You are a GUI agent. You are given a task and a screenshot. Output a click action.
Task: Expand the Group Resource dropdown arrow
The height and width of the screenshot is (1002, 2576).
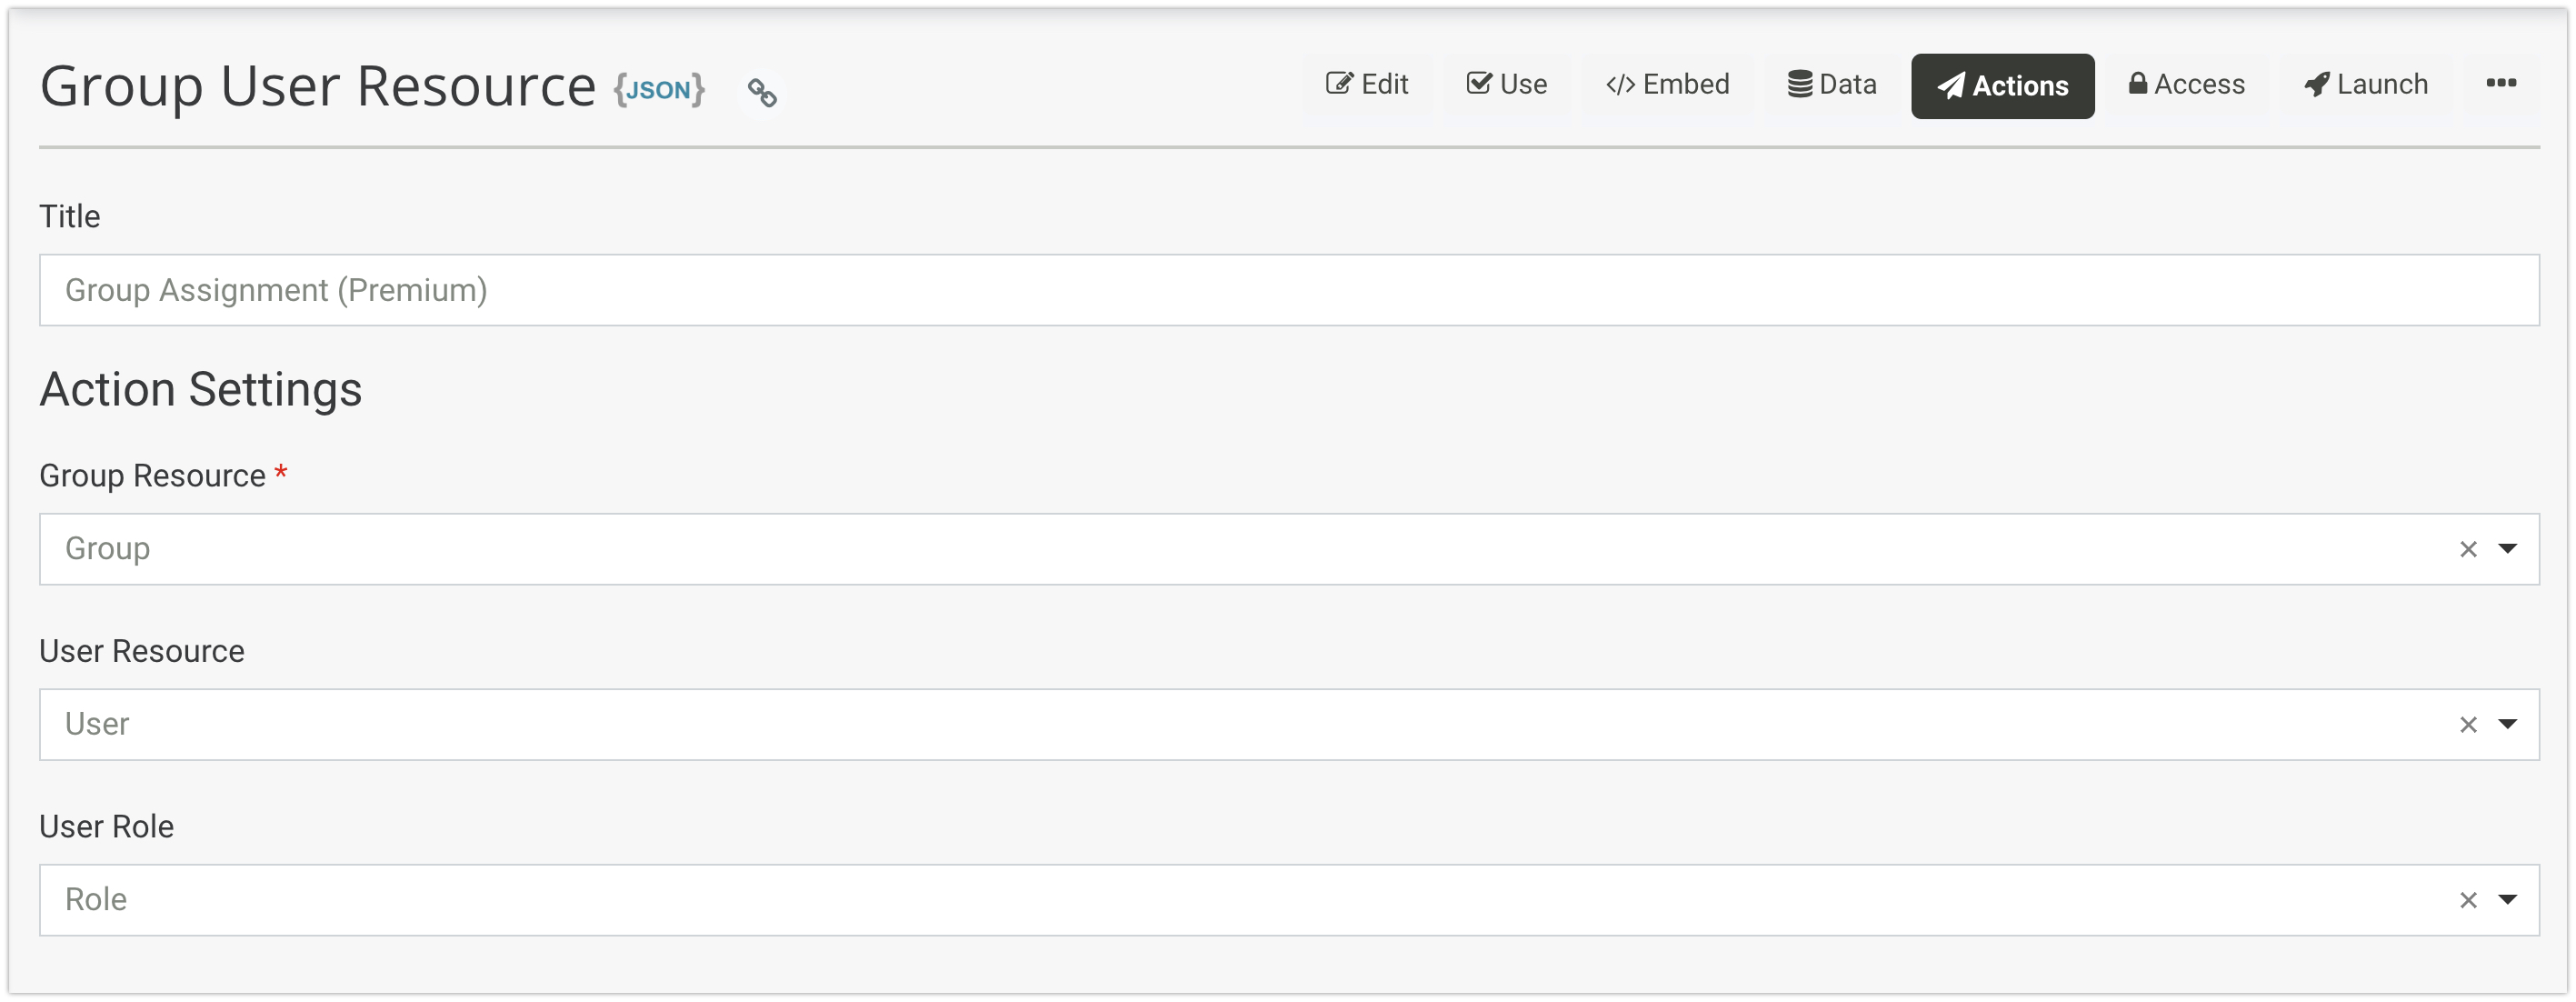point(2507,548)
